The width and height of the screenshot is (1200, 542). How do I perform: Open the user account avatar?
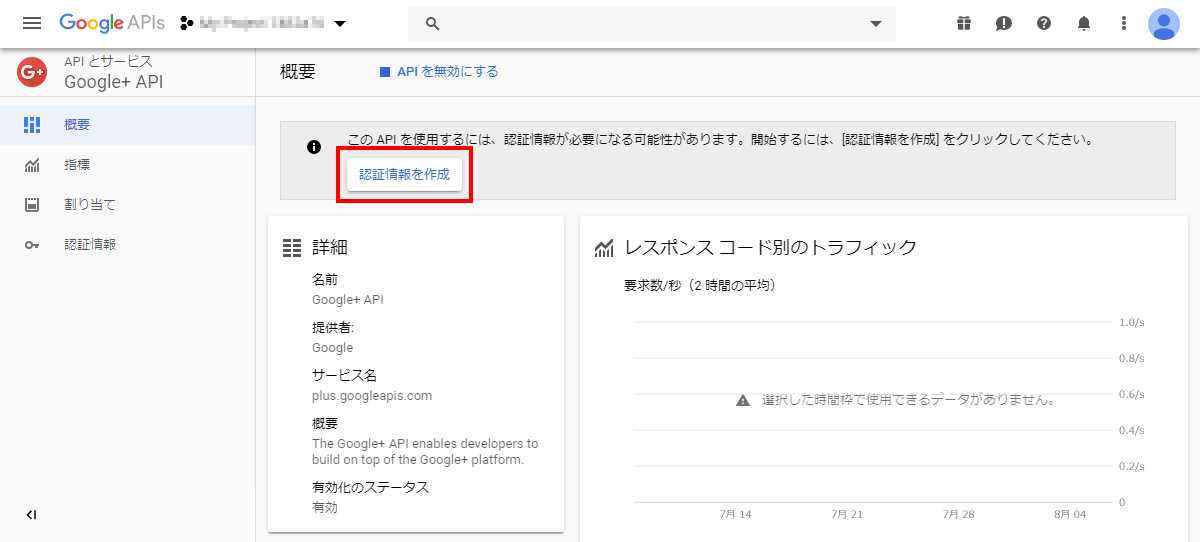pyautogui.click(x=1164, y=23)
